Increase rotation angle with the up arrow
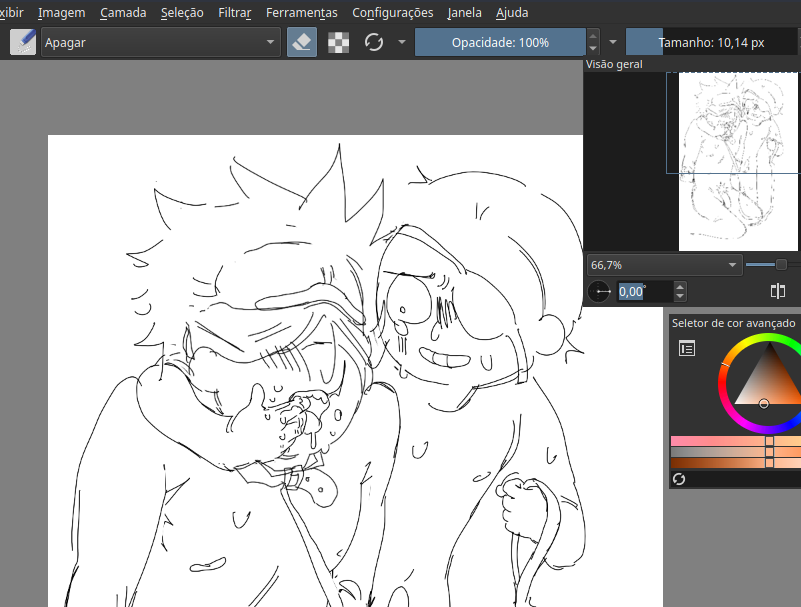This screenshot has width=801, height=607. tap(680, 287)
